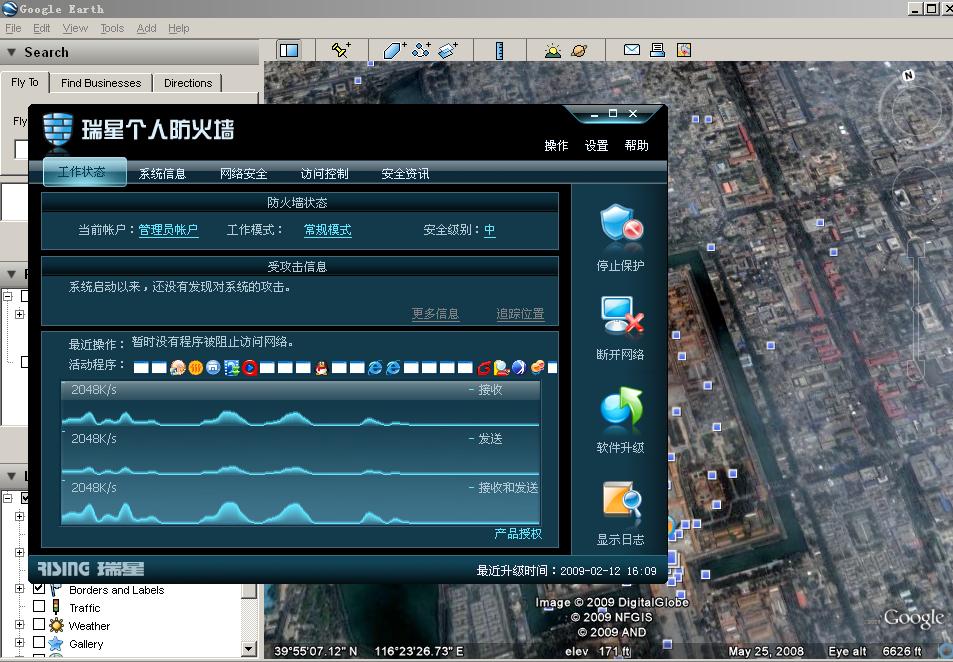Click the Print toolbar icon
The width and height of the screenshot is (953, 662).
[x=657, y=50]
